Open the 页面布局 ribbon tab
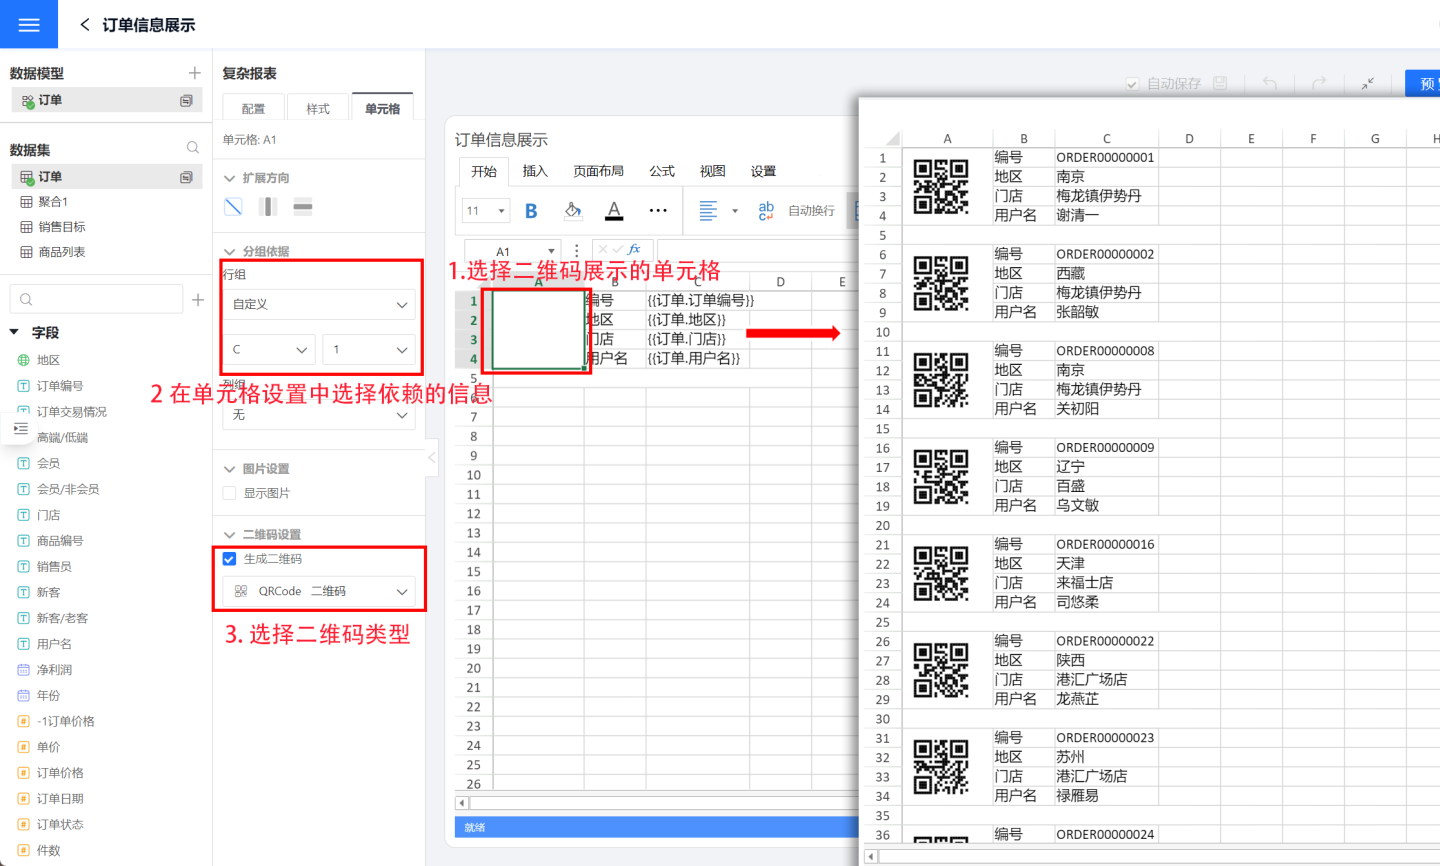Screen dimensions: 1440x866 click(598, 171)
